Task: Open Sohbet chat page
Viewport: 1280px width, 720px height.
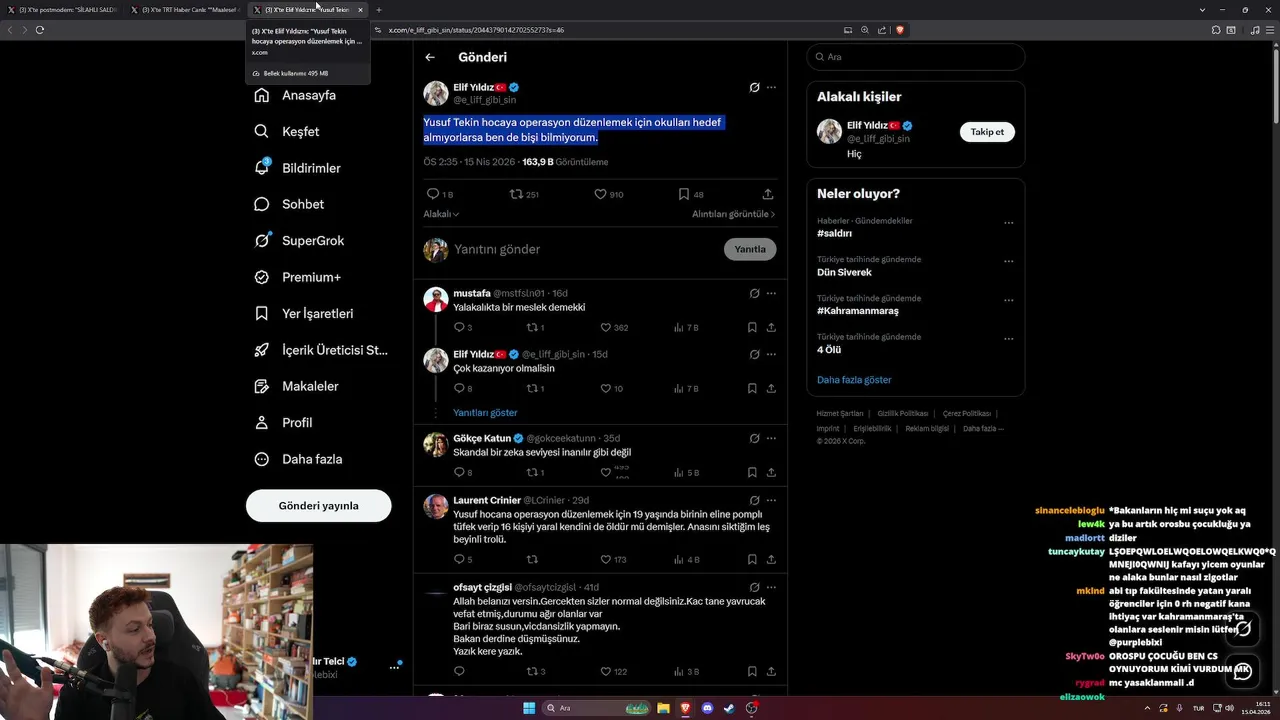Action: 290,204
